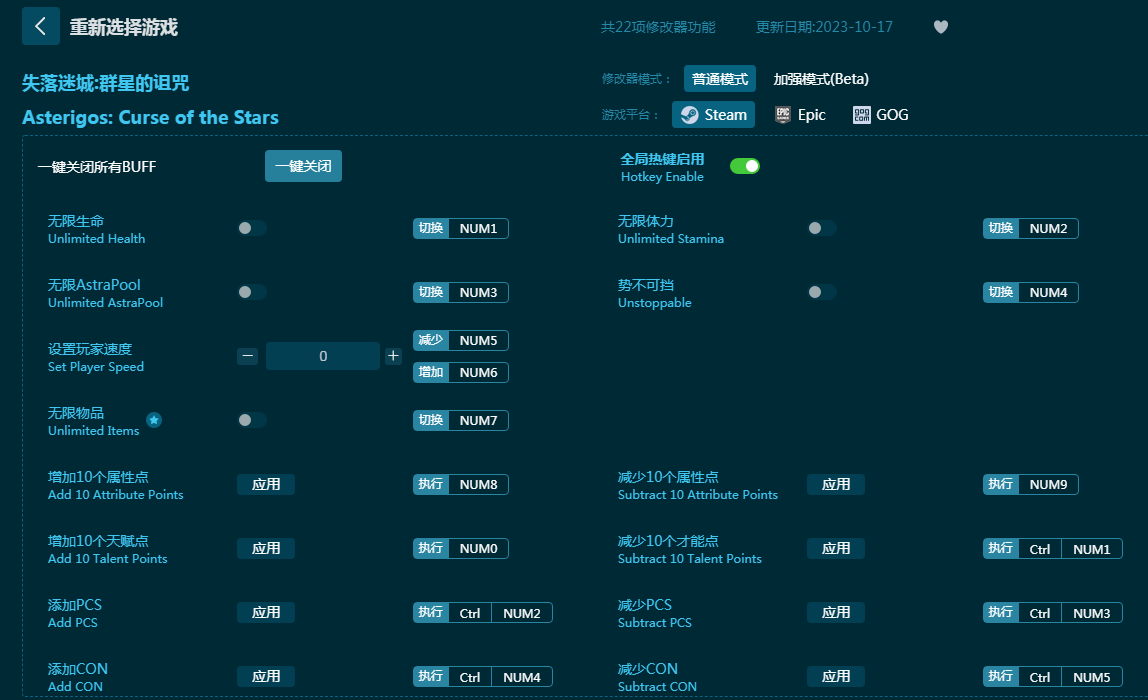Apply Add 10 Attribute Points
The image size is (1148, 700).
[266, 485]
